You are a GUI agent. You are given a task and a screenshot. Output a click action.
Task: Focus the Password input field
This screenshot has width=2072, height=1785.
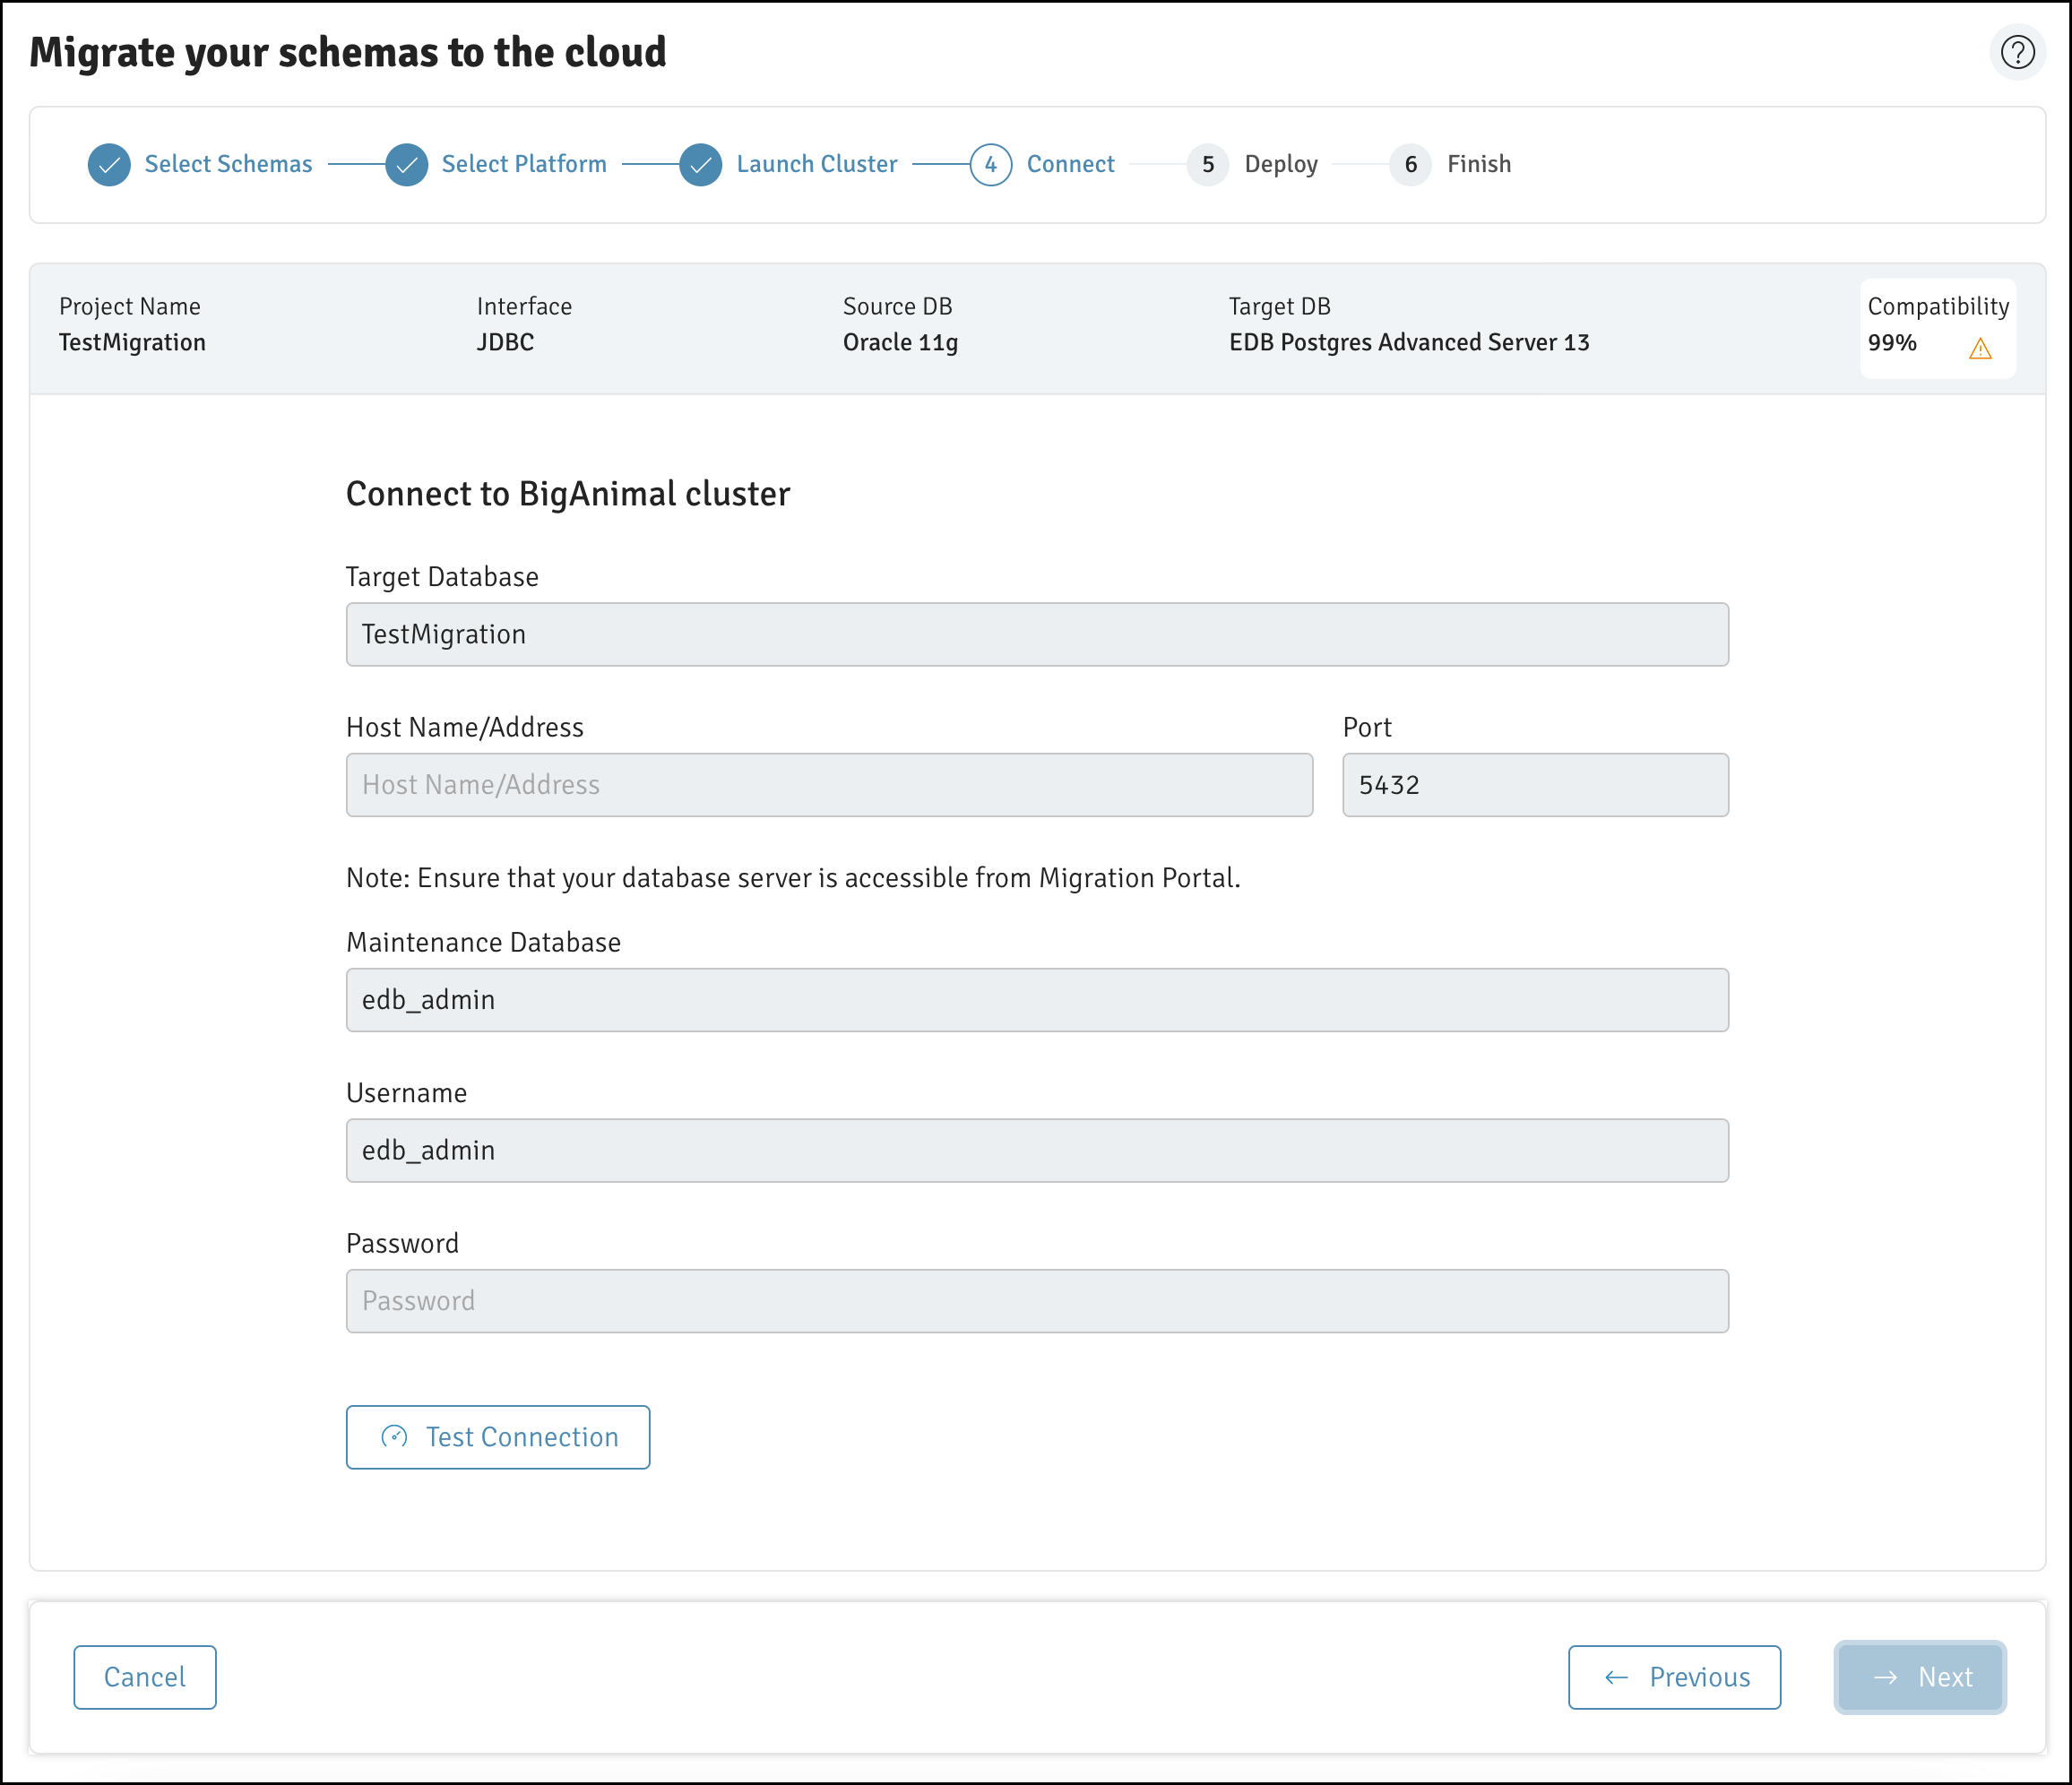coord(1037,1301)
